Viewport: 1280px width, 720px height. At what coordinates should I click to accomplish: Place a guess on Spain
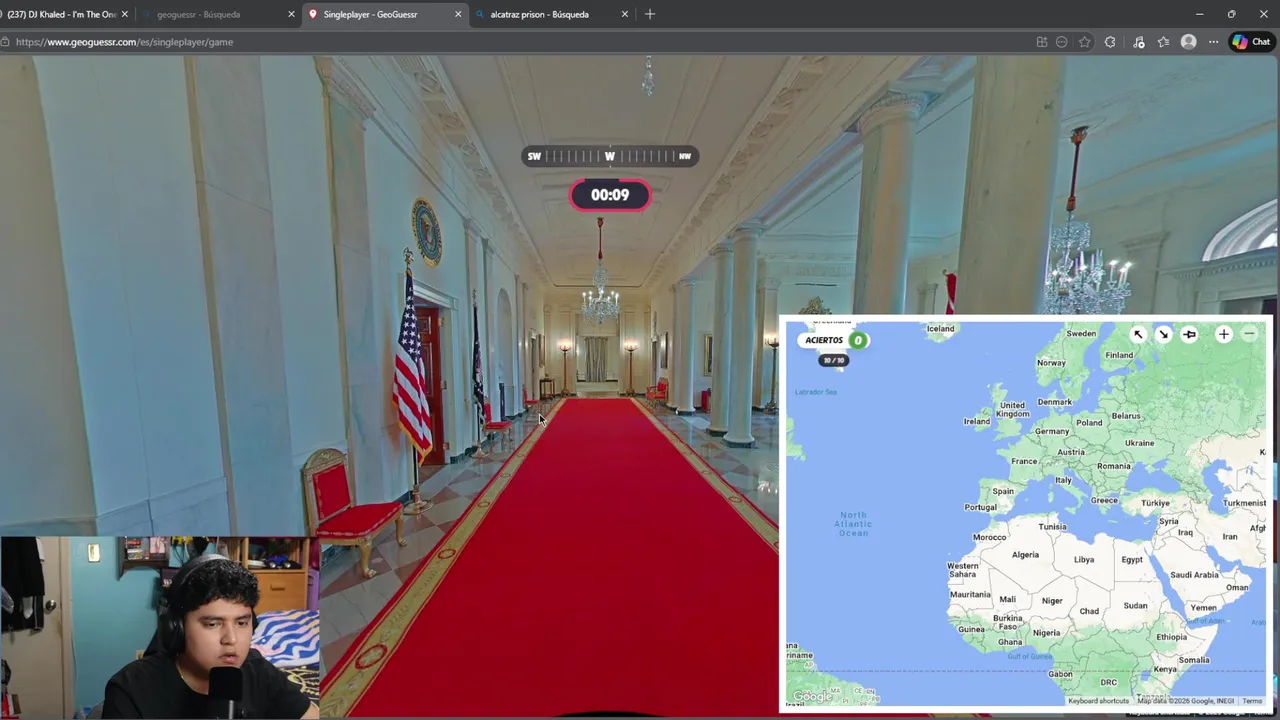[1003, 491]
